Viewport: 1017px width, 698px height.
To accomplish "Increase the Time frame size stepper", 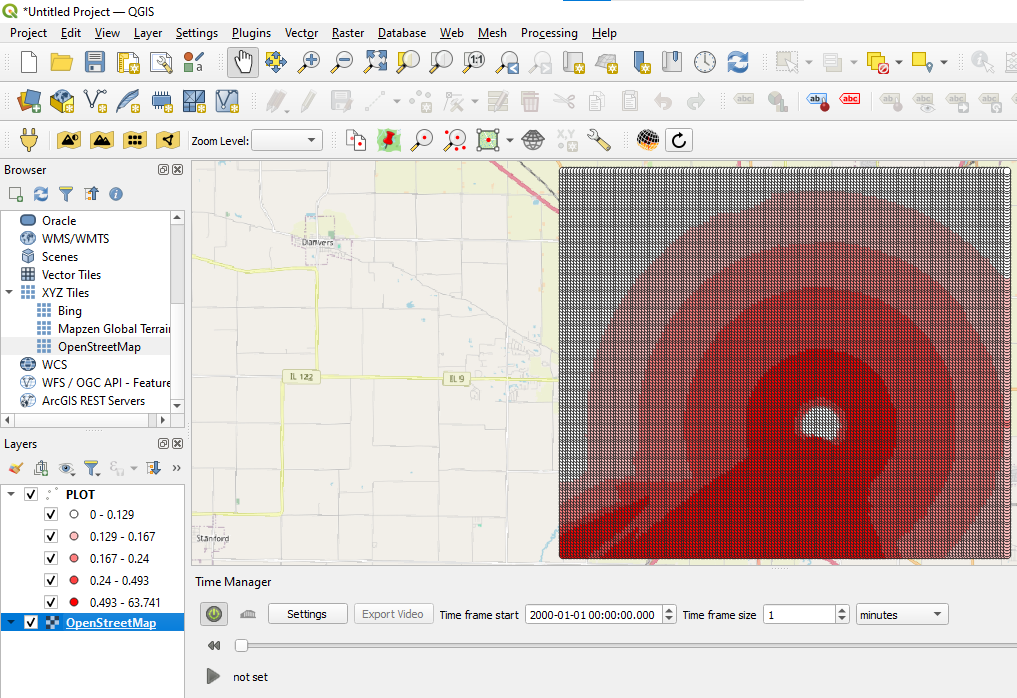I will (x=842, y=610).
